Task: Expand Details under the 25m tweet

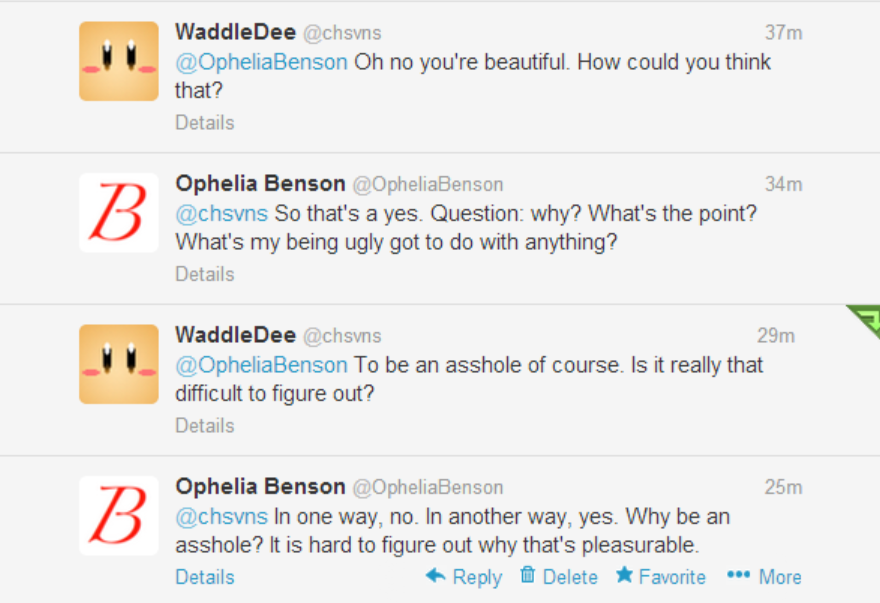Action: [204, 577]
